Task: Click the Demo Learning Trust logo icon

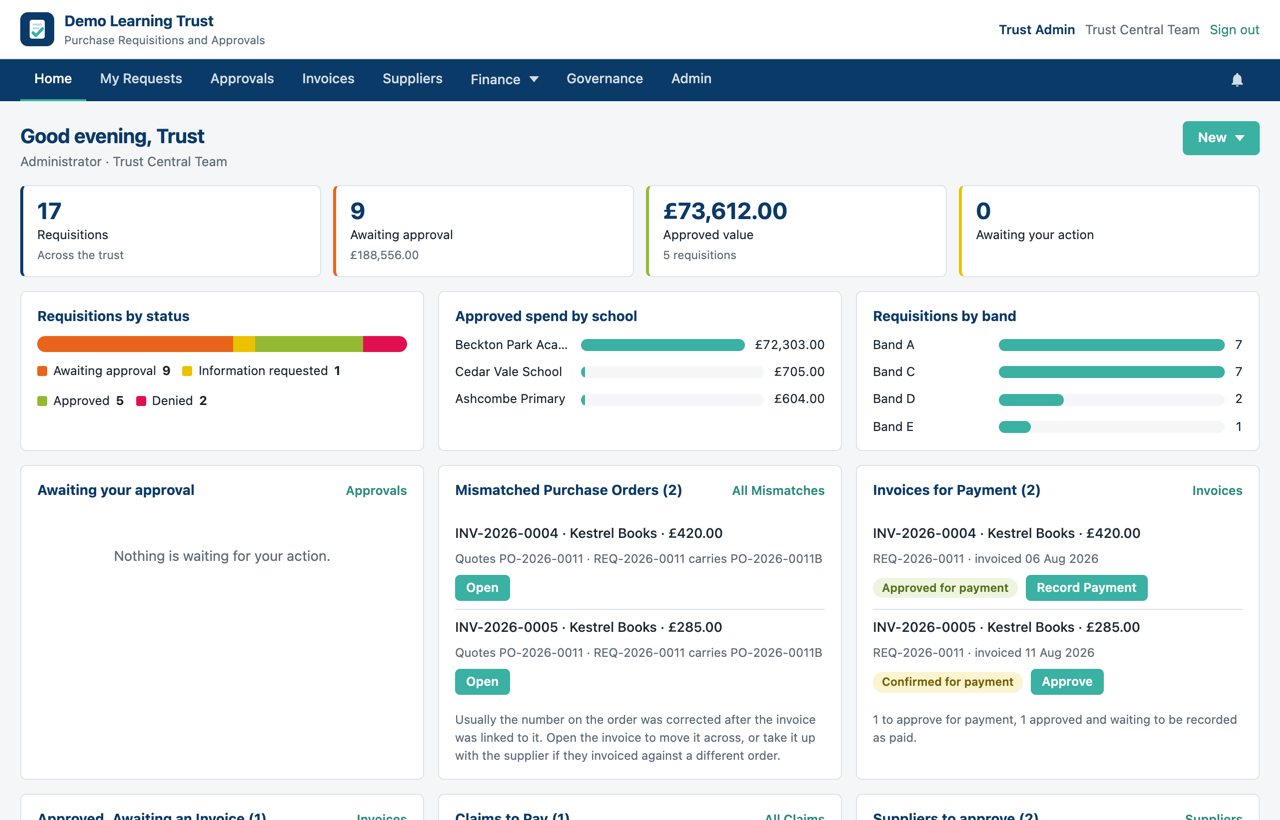Action: coord(37,29)
